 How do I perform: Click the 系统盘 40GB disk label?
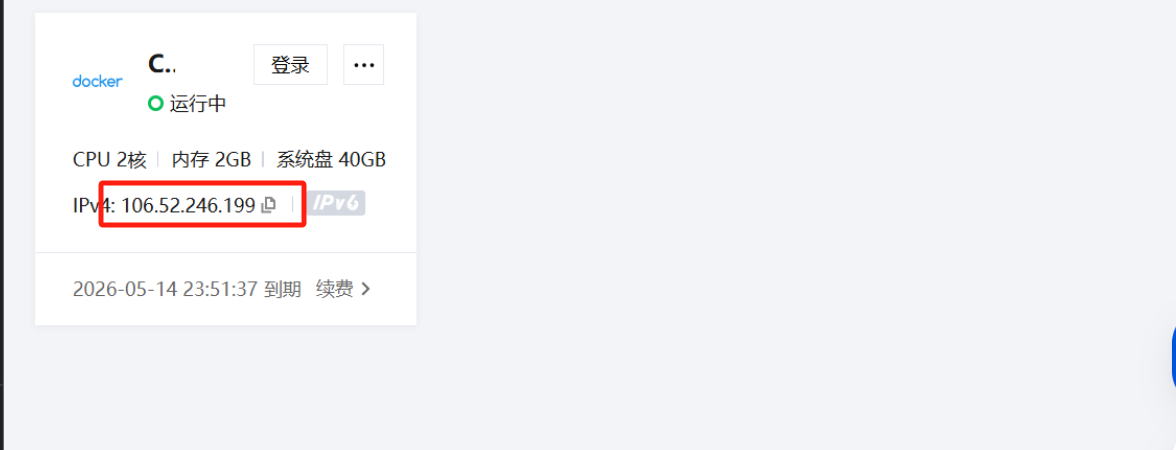click(x=332, y=160)
